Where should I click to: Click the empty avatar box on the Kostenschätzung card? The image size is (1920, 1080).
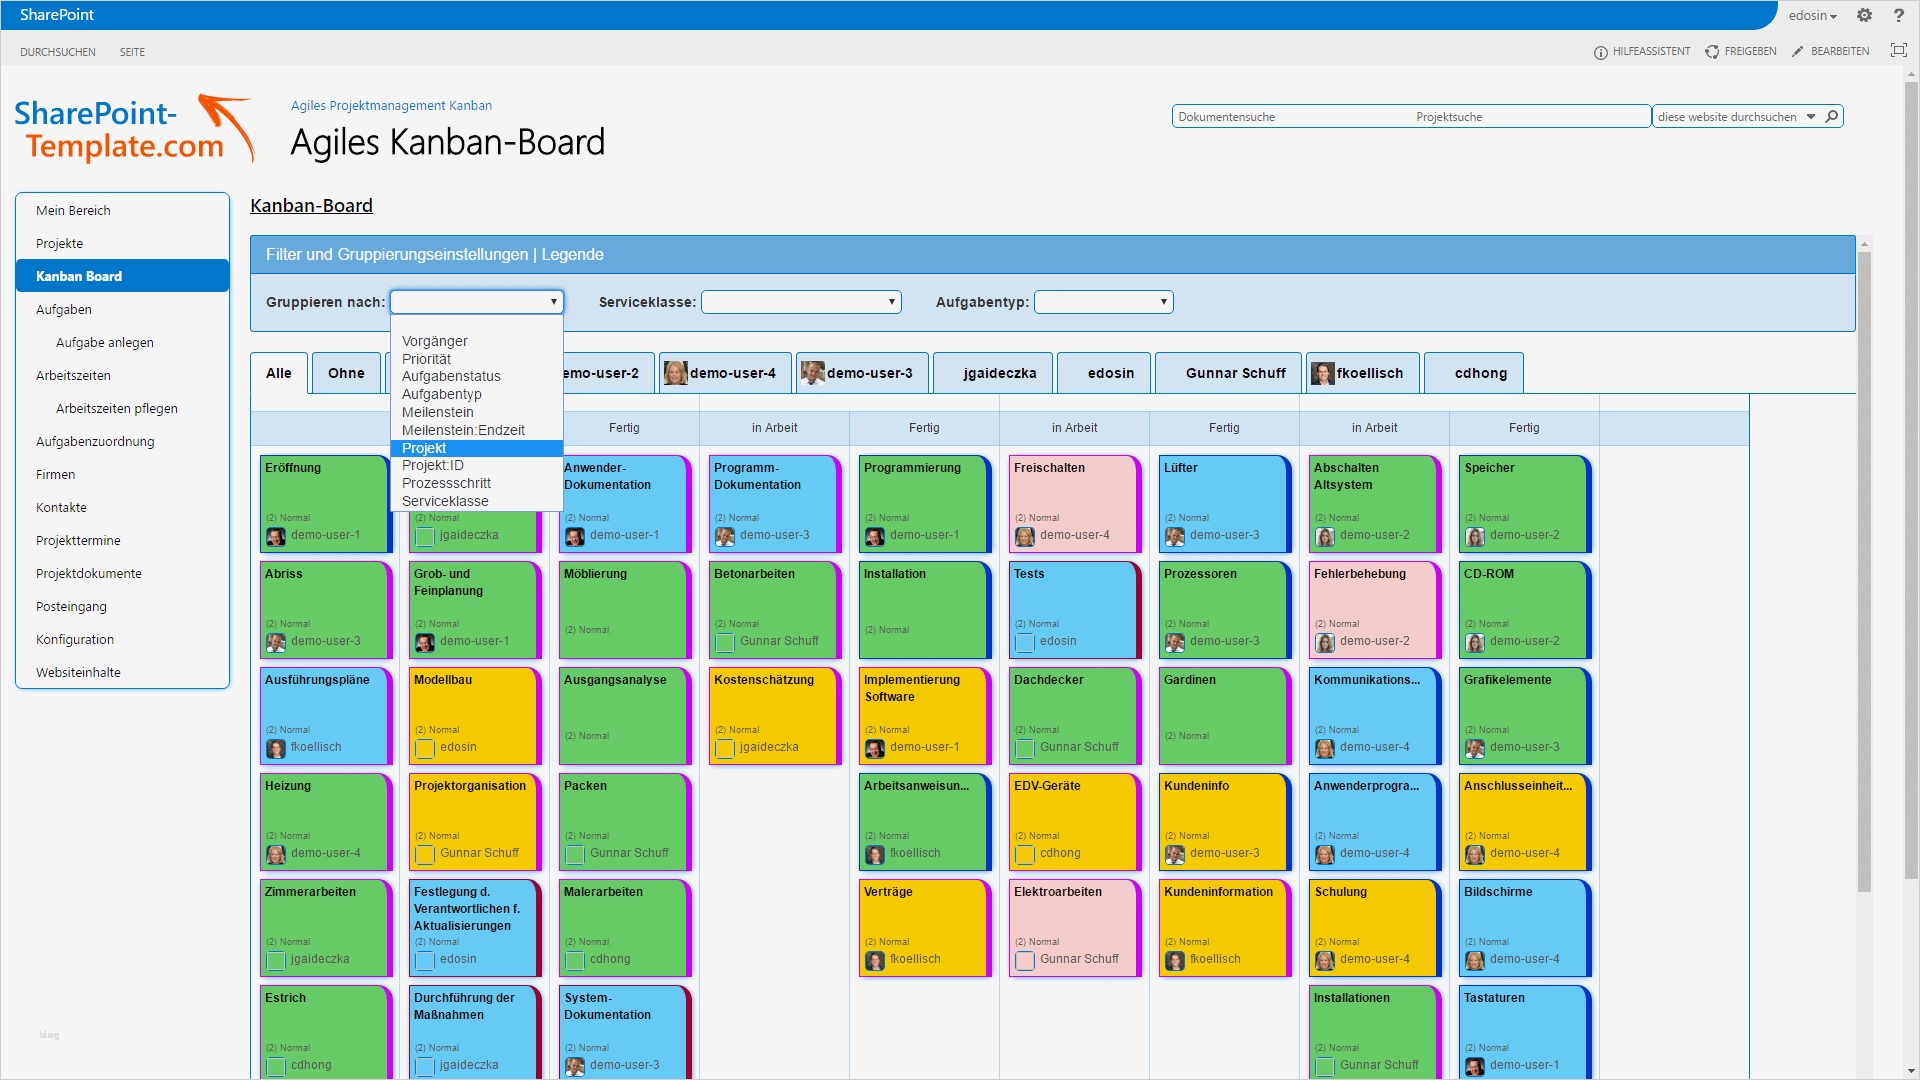click(x=725, y=748)
